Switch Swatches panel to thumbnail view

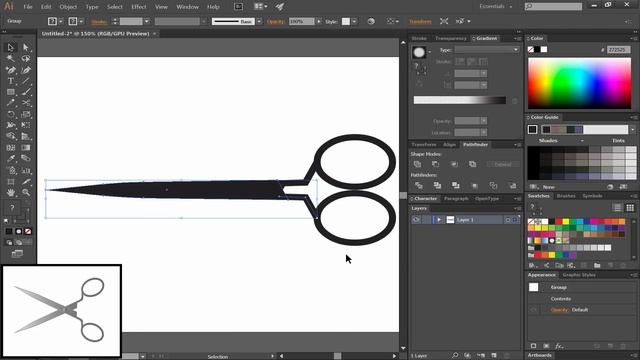pos(630,208)
